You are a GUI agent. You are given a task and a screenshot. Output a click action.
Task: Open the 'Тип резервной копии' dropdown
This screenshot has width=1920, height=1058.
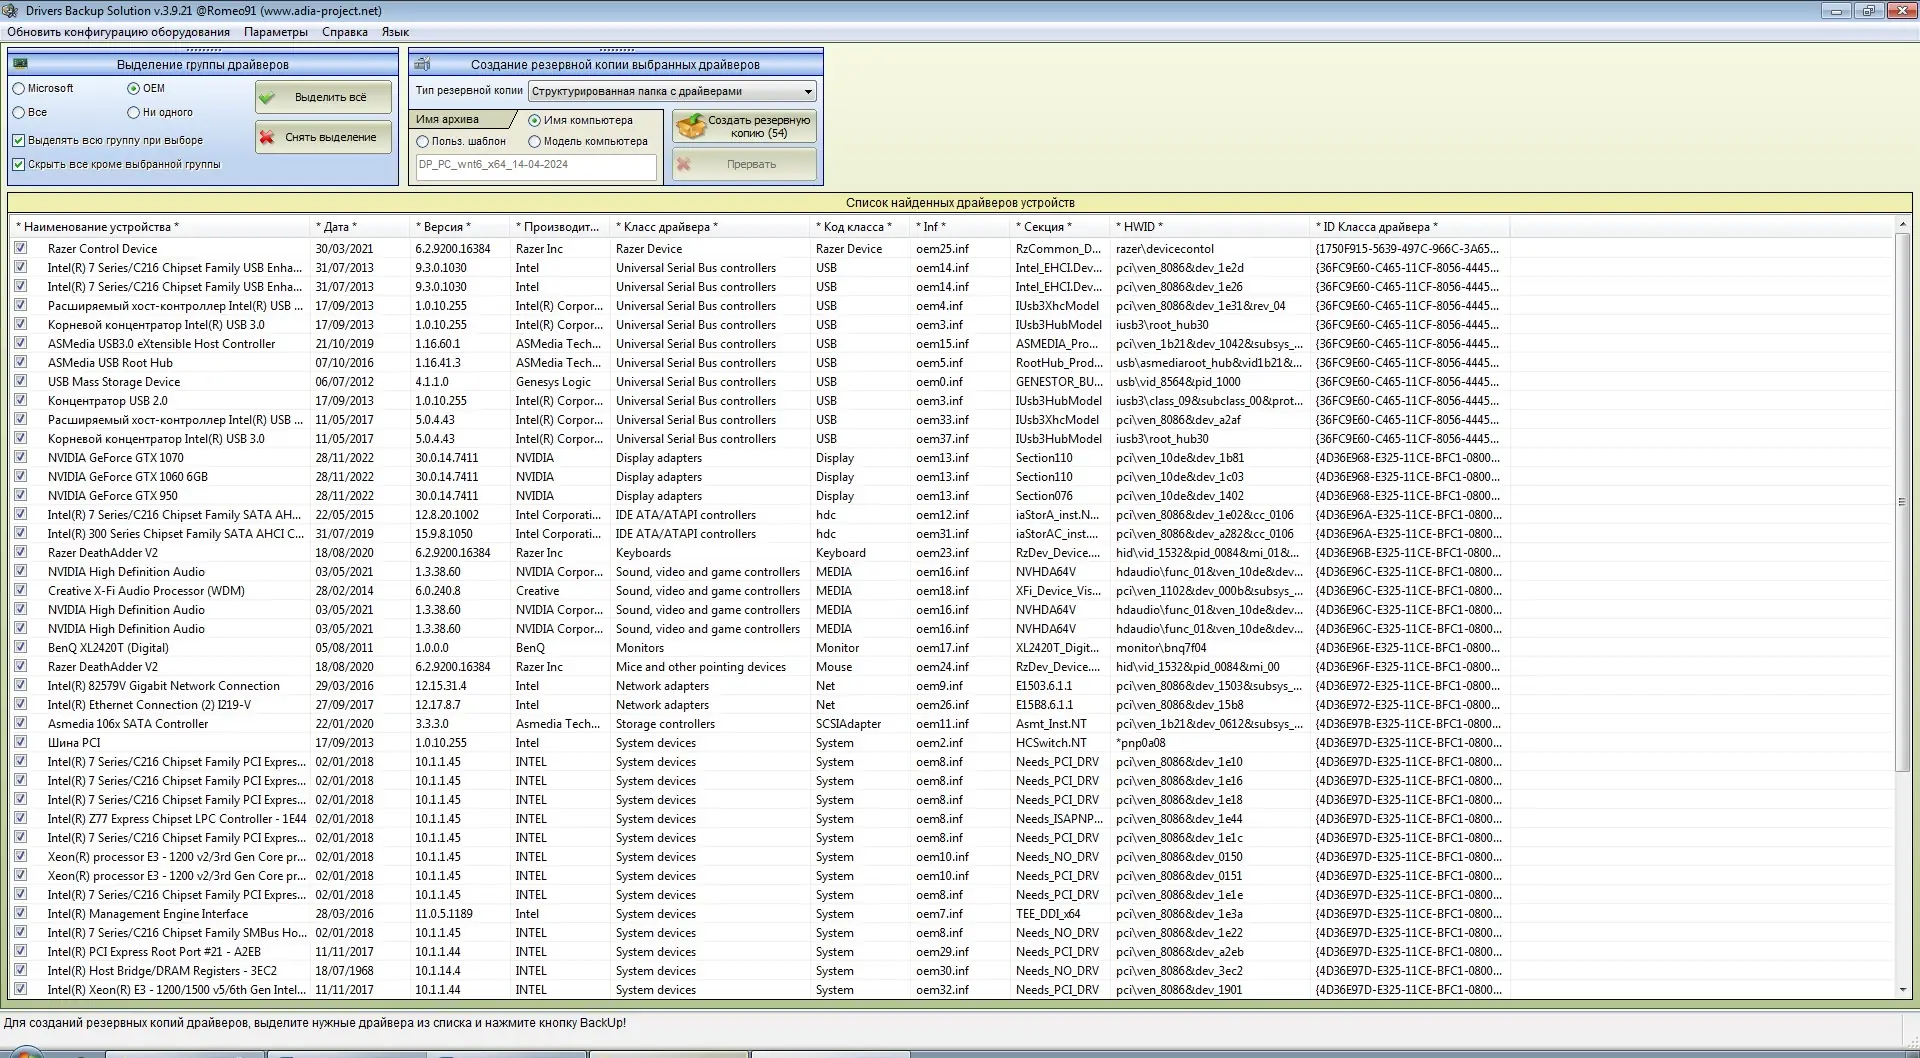pyautogui.click(x=672, y=91)
